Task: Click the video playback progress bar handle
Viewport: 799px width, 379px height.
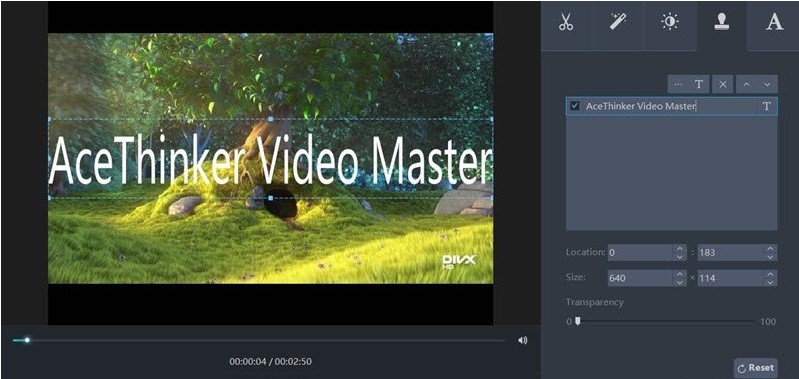Action: [27, 340]
